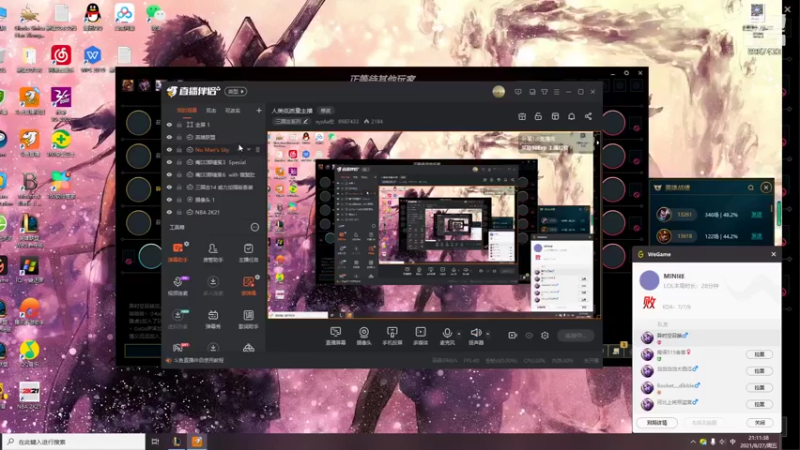Toggle visibility of the 英雄联盟 scene
Screen dimensions: 800x450
pos(169,137)
